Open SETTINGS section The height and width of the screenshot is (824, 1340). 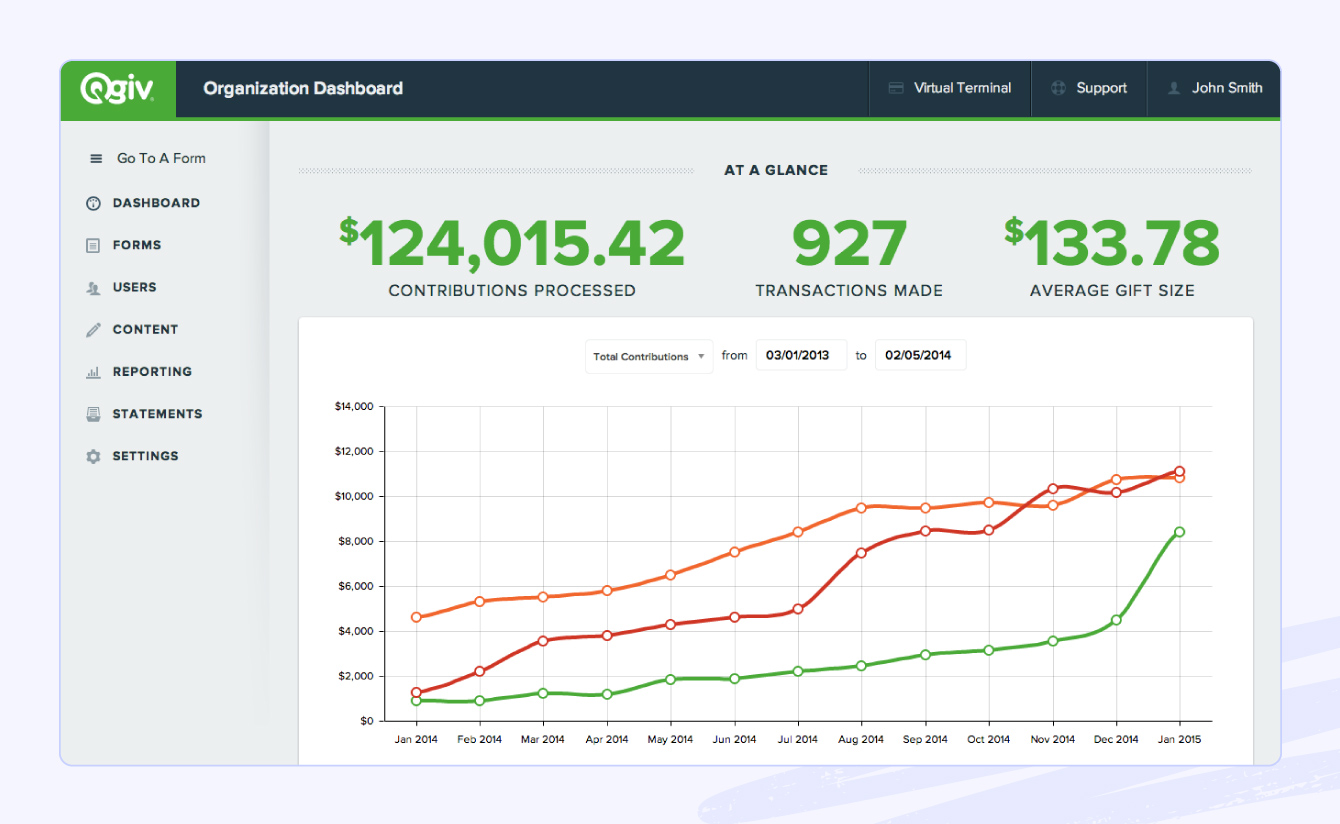click(145, 456)
